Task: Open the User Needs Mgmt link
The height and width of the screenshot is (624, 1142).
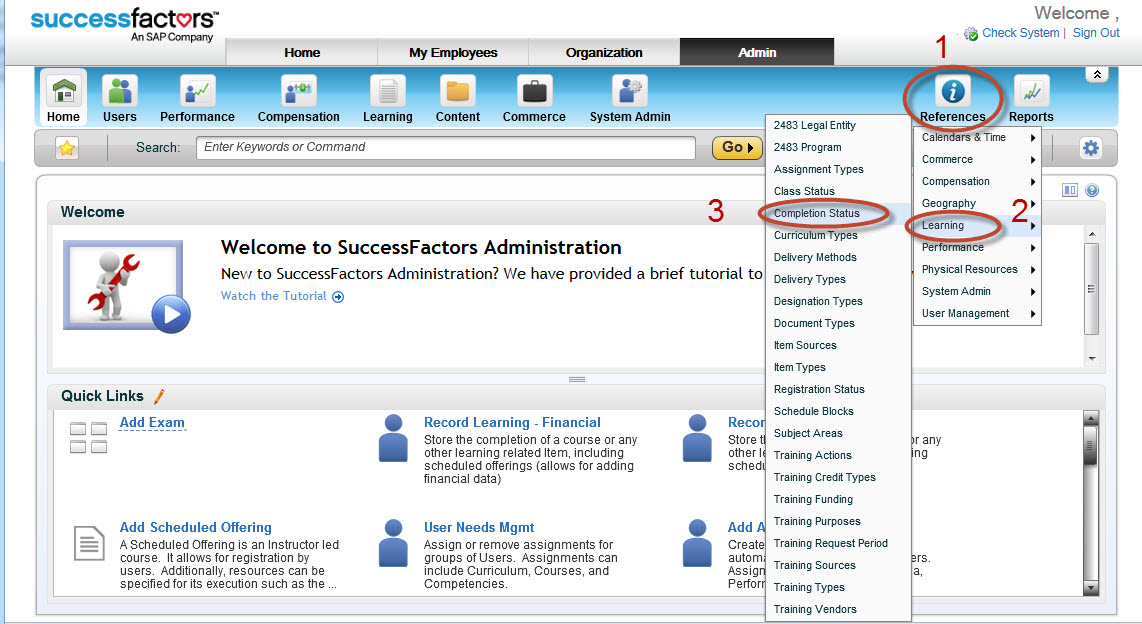Action: pyautogui.click(x=479, y=527)
